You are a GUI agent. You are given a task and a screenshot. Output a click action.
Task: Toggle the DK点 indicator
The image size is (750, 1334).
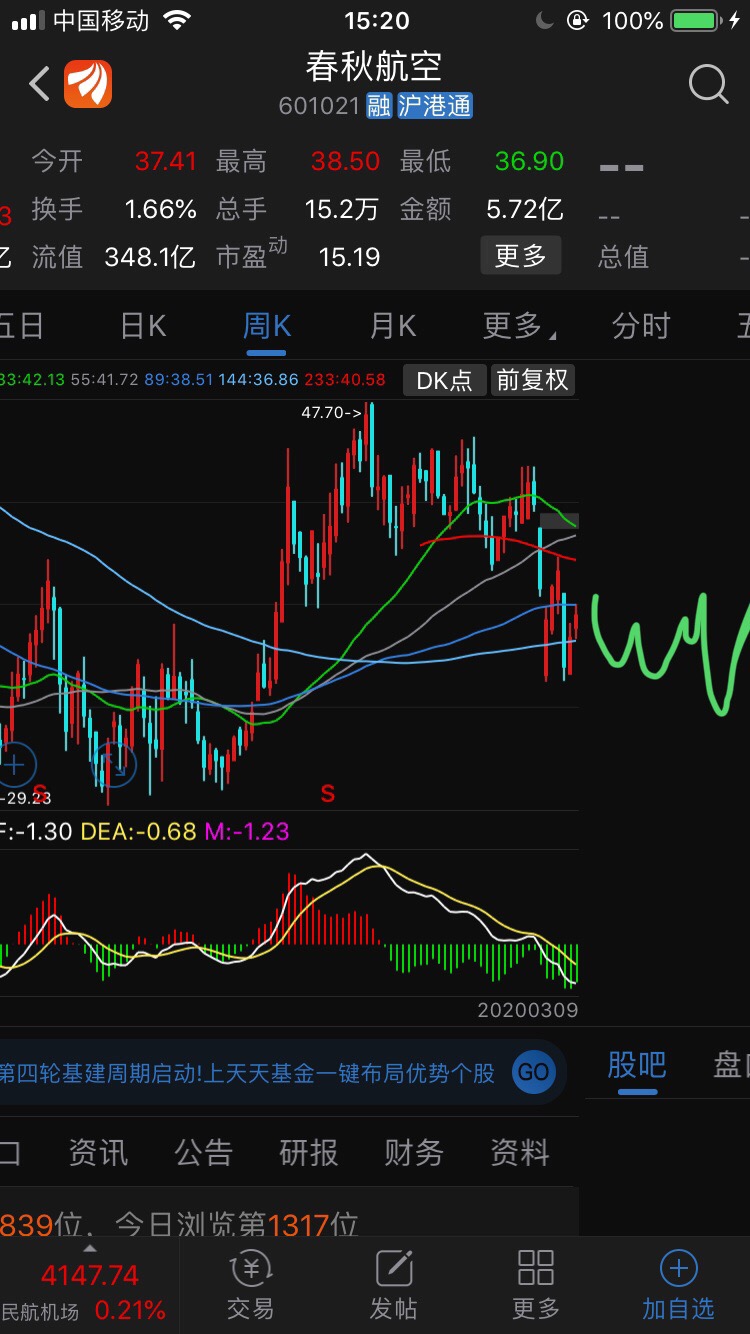tap(445, 380)
